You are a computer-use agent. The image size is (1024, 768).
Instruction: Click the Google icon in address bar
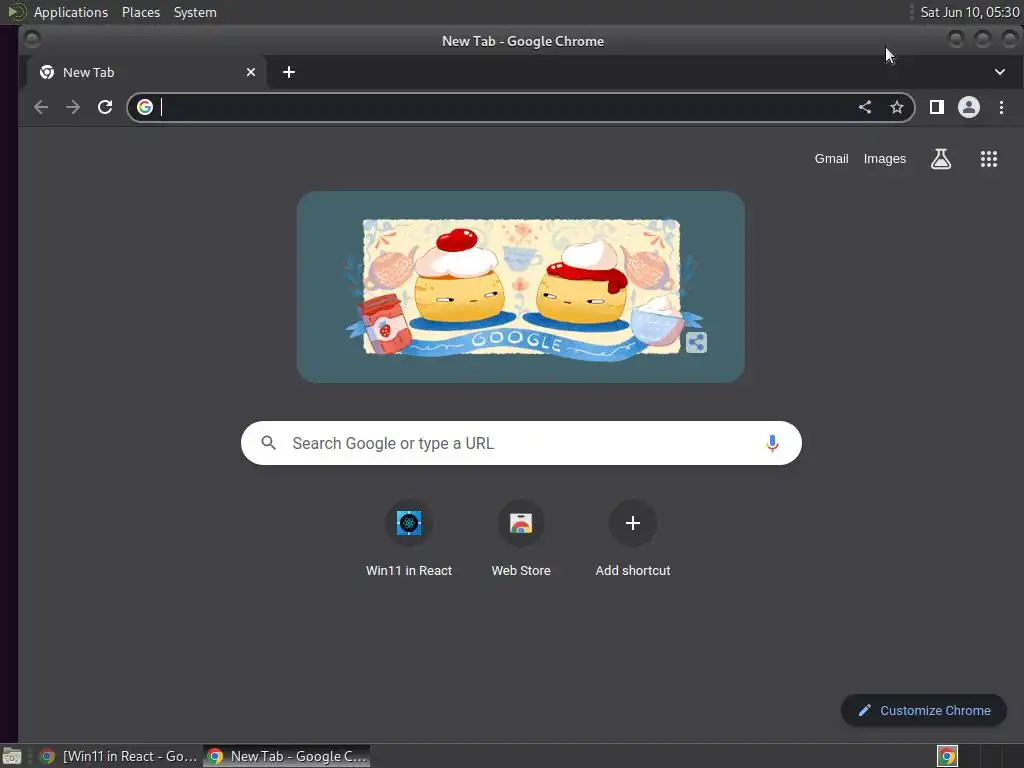pos(145,107)
